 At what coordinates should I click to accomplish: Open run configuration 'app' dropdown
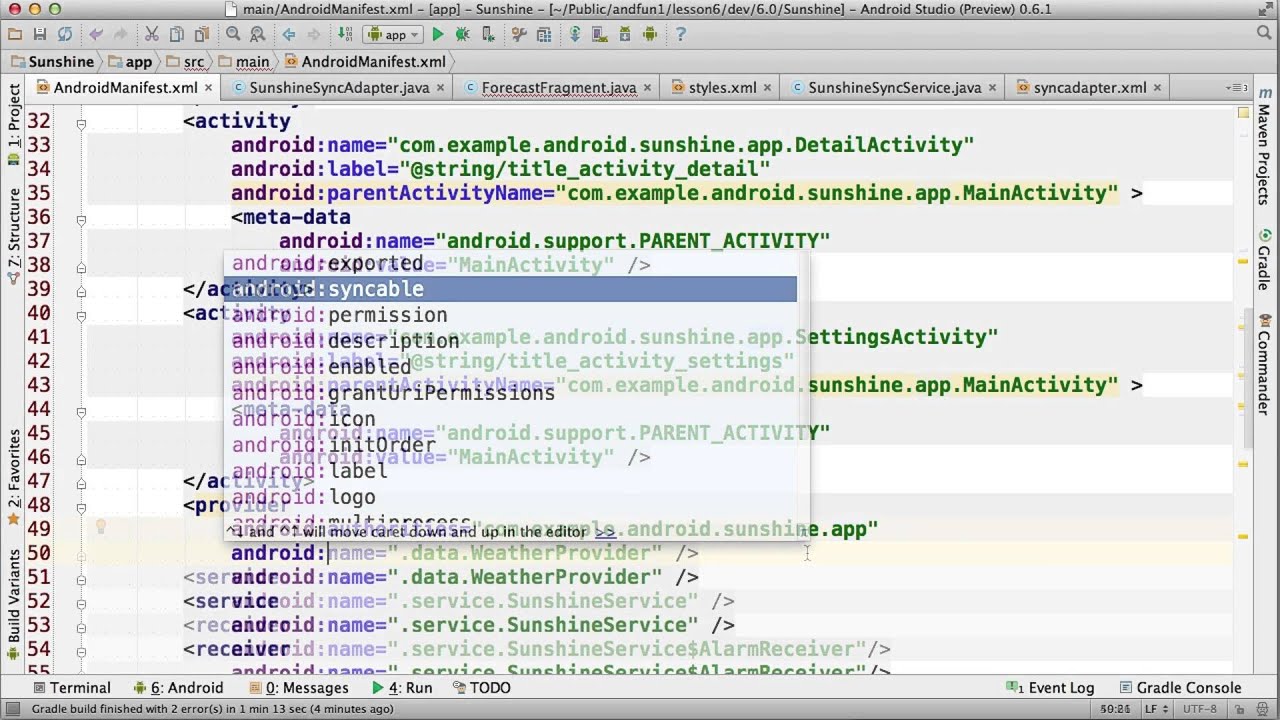coord(395,34)
